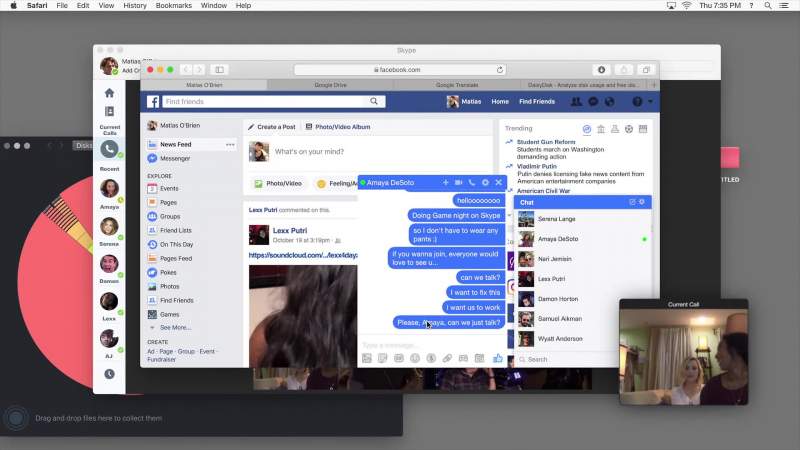
Task: Reload the facebook.com page
Action: (500, 69)
